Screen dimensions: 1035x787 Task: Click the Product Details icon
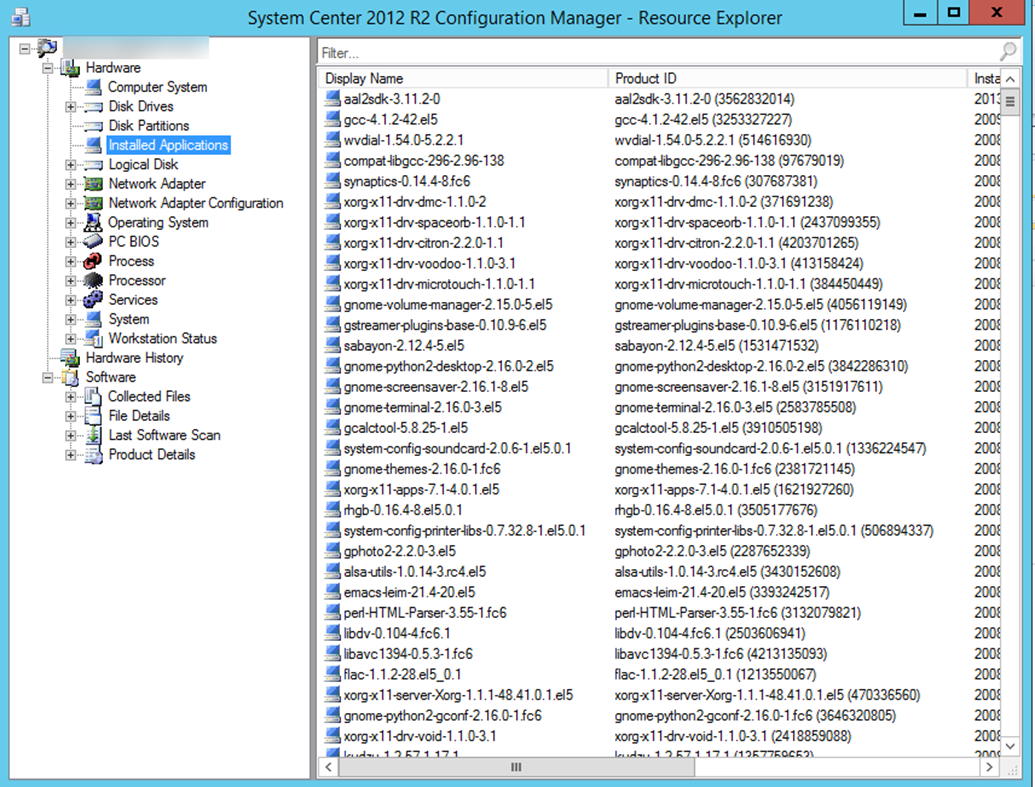[x=94, y=454]
